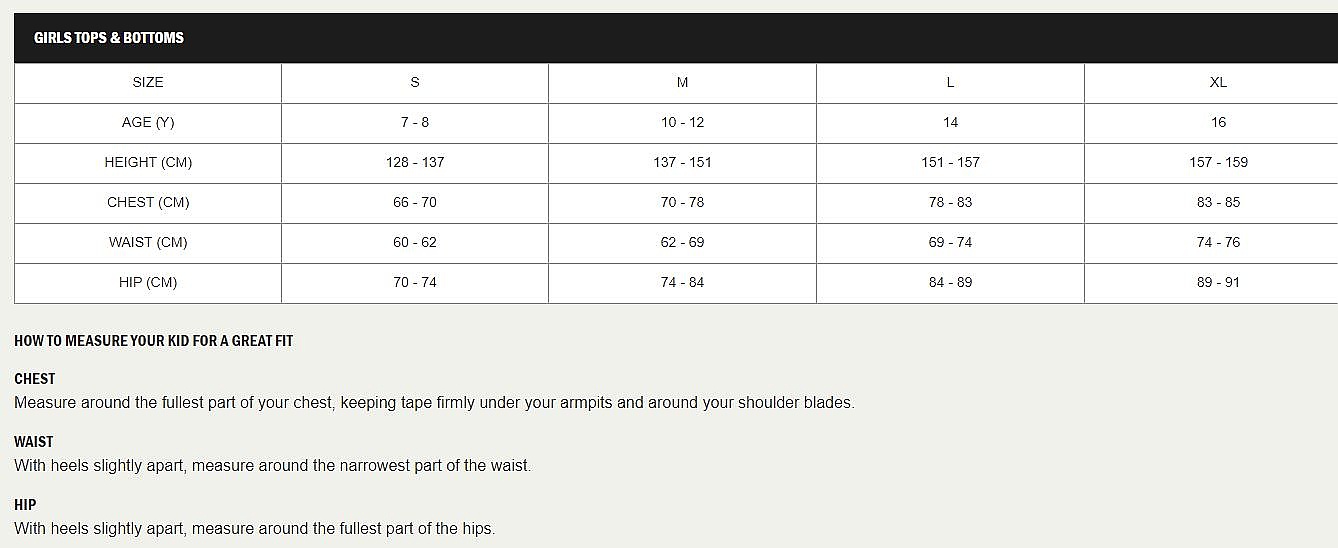Viewport: 1338px width, 548px height.
Task: Click the 78 - 83 chest cell
Action: click(950, 202)
